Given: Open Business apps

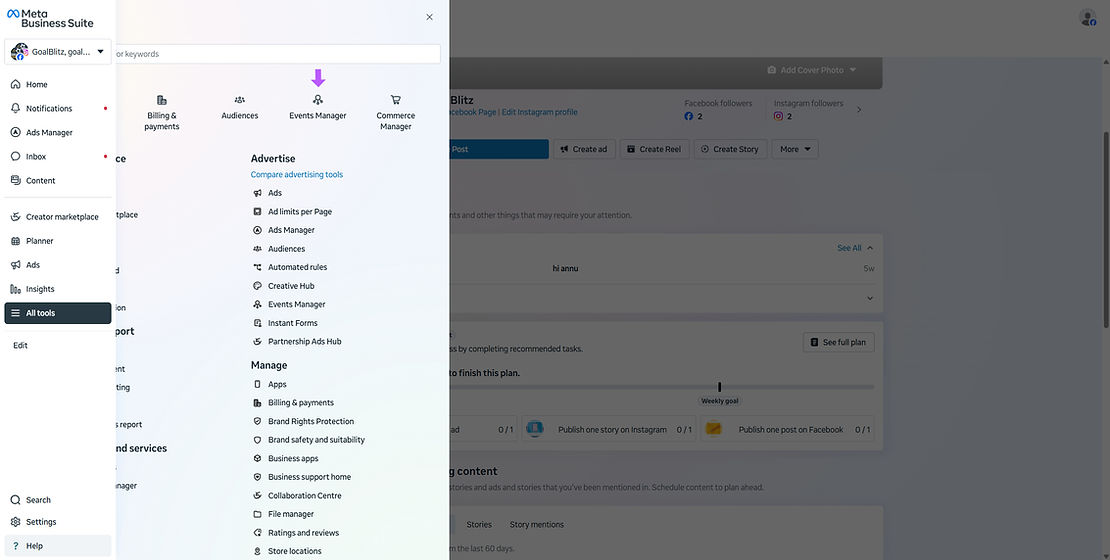Looking at the screenshot, I should coord(286,458).
